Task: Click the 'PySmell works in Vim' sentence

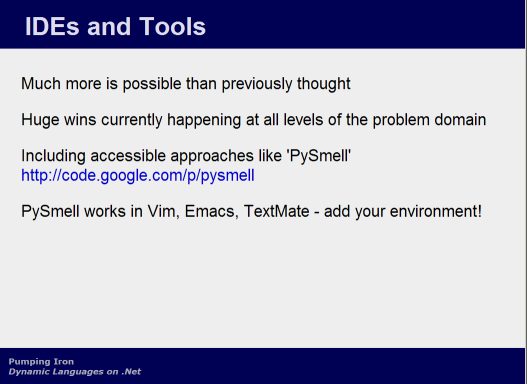Action: pyautogui.click(x=251, y=212)
